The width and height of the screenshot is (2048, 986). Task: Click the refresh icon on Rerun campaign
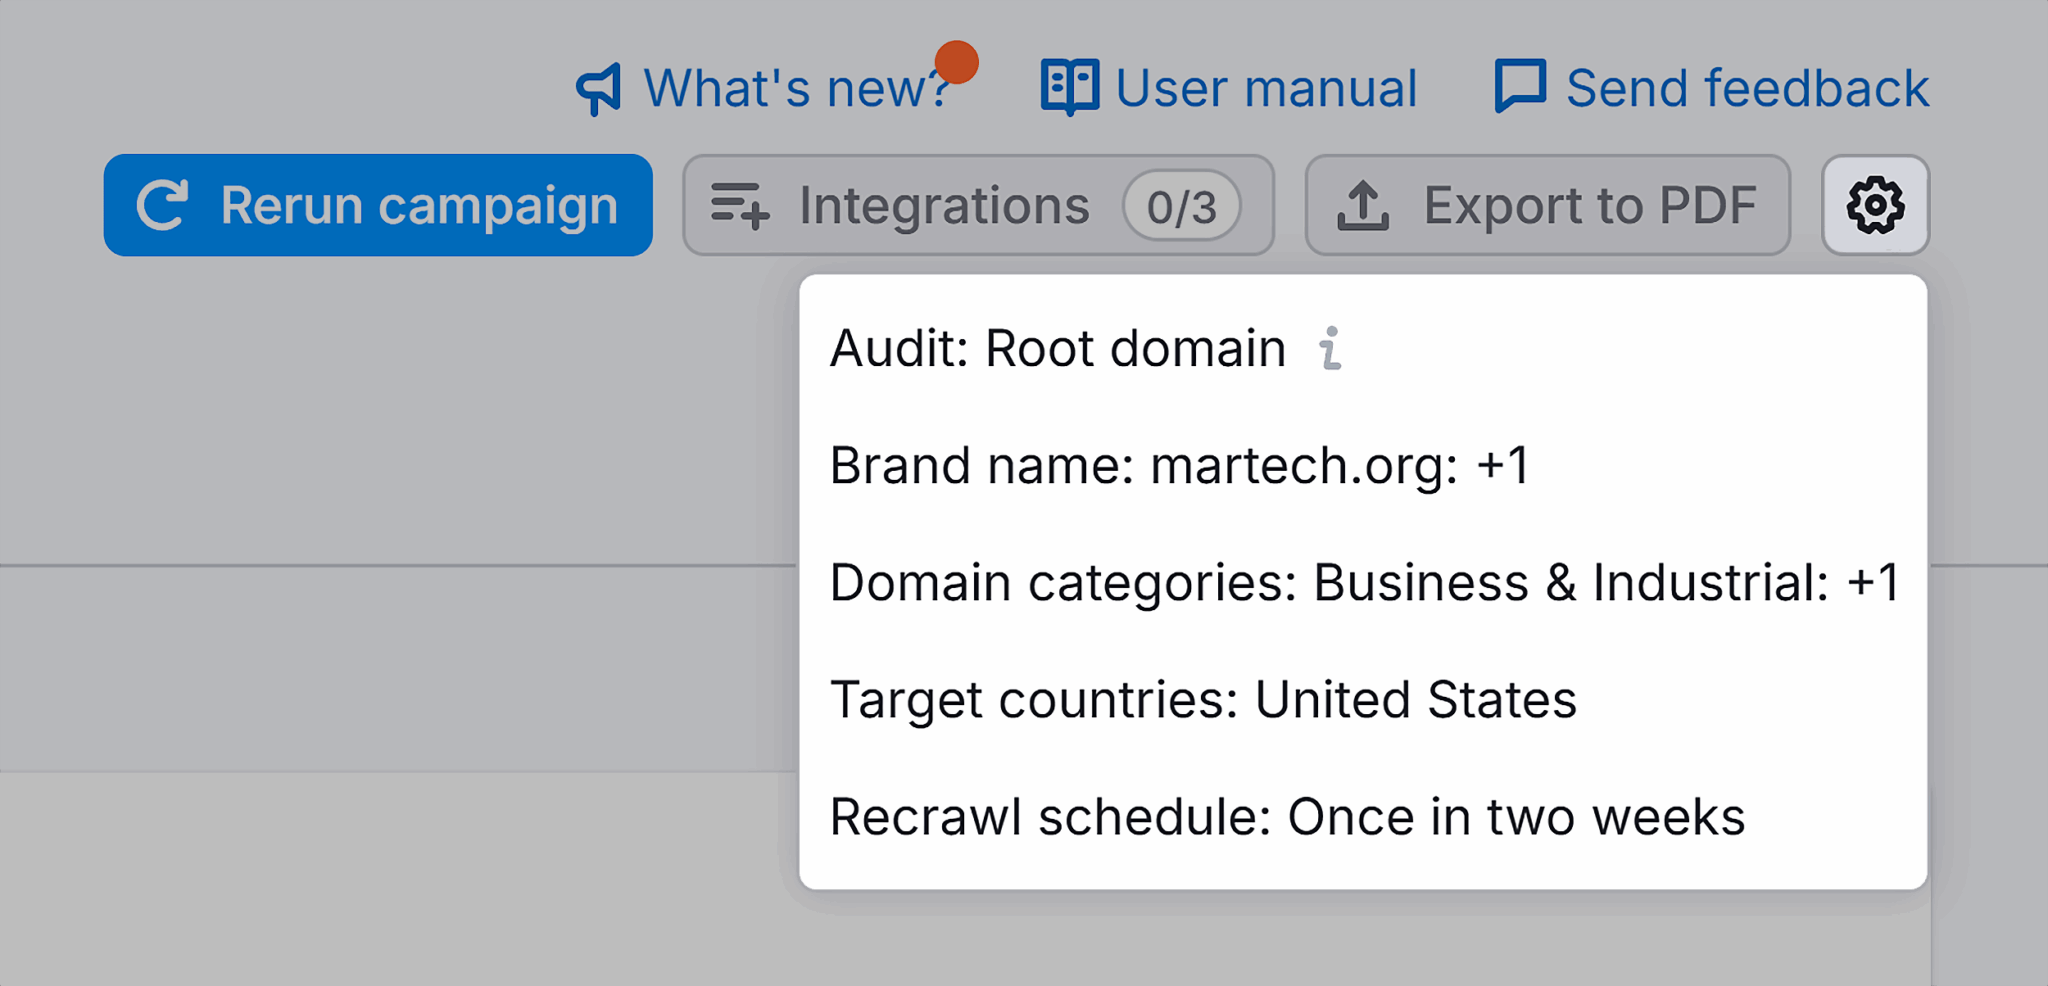163,205
